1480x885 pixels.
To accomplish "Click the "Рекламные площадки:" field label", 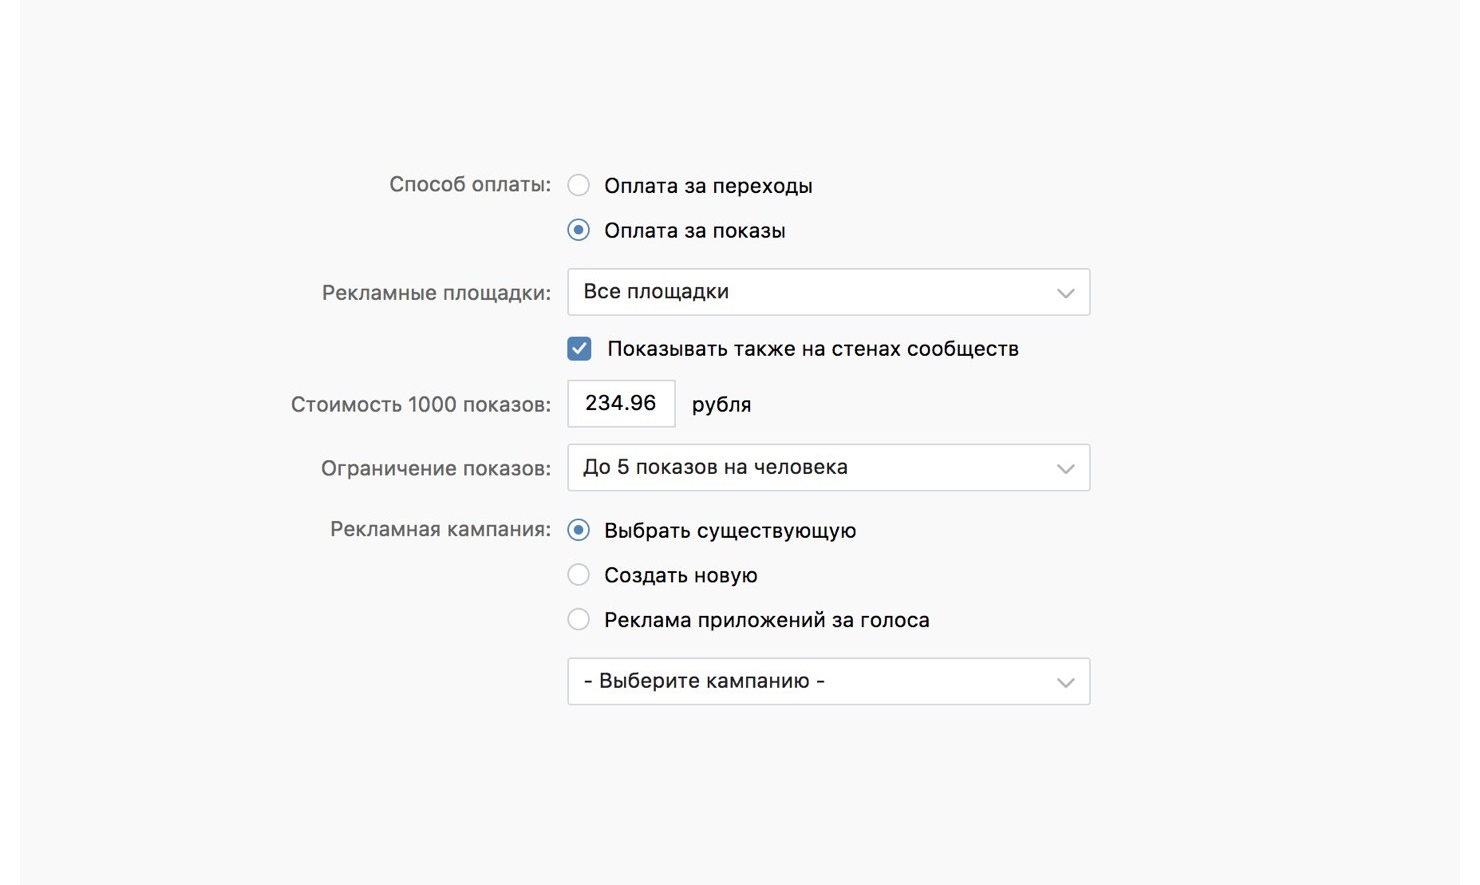I will click(436, 293).
